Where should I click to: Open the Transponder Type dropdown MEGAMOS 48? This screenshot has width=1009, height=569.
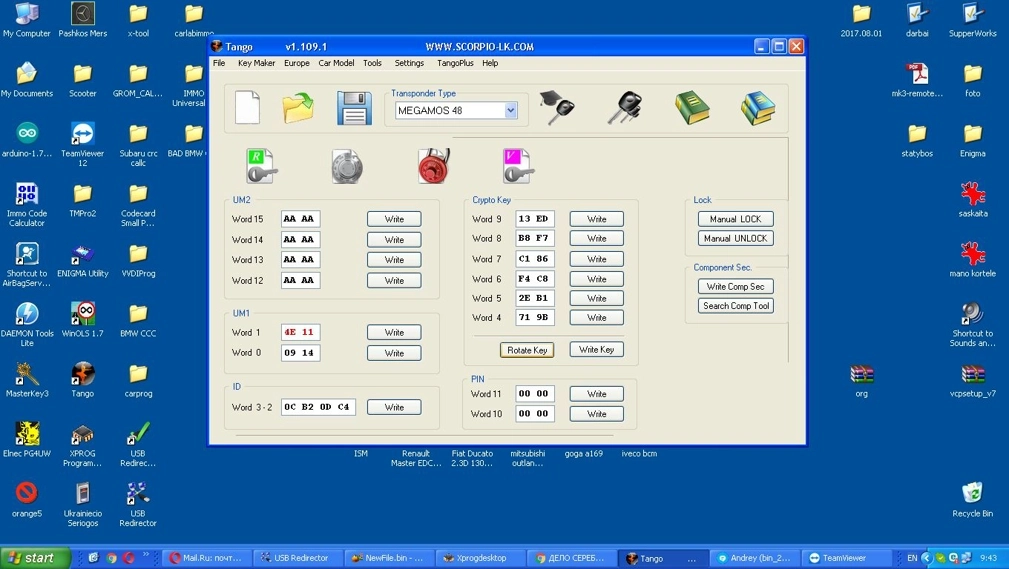click(456, 111)
